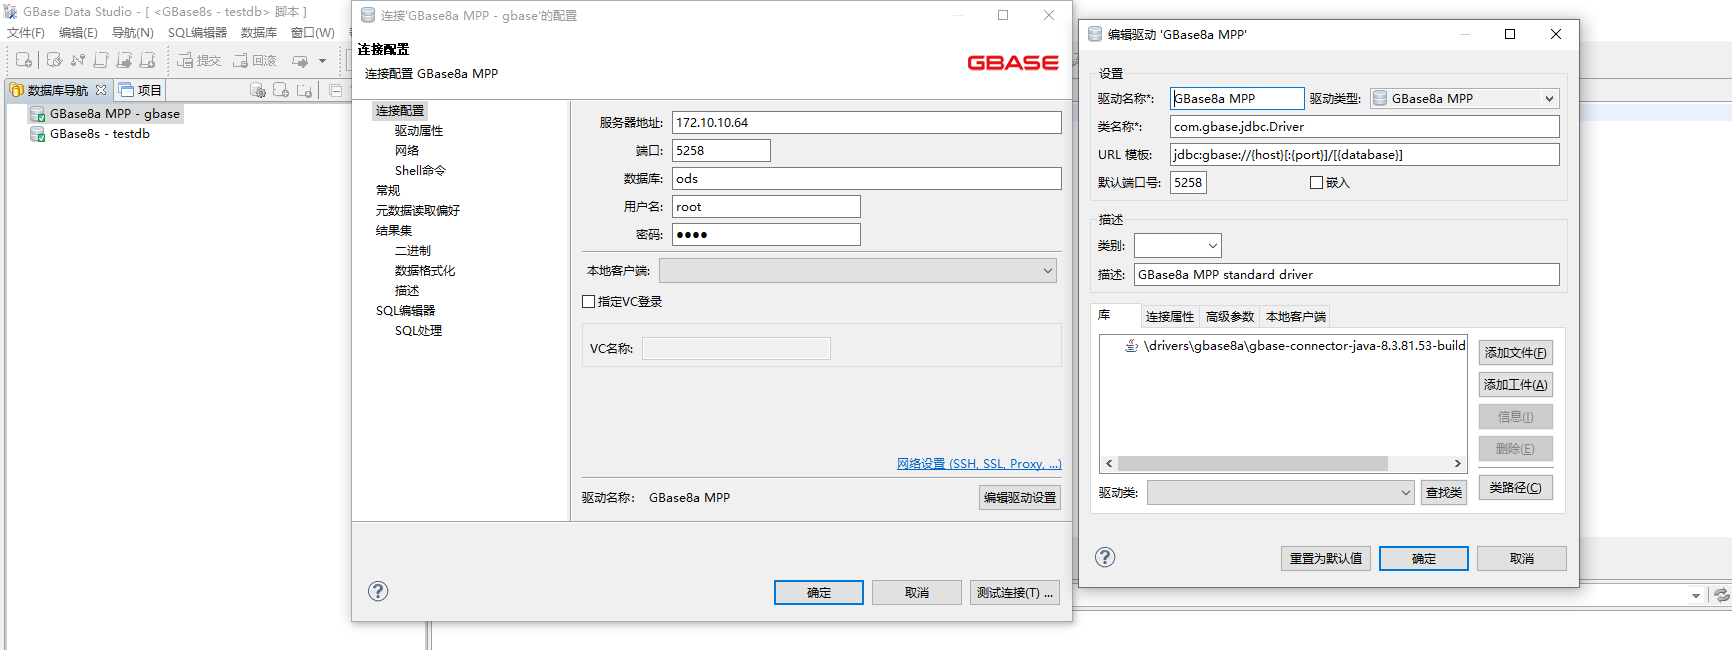
Task: Open the 驱动类型 dropdown GBase8a MPP
Action: pyautogui.click(x=1464, y=99)
